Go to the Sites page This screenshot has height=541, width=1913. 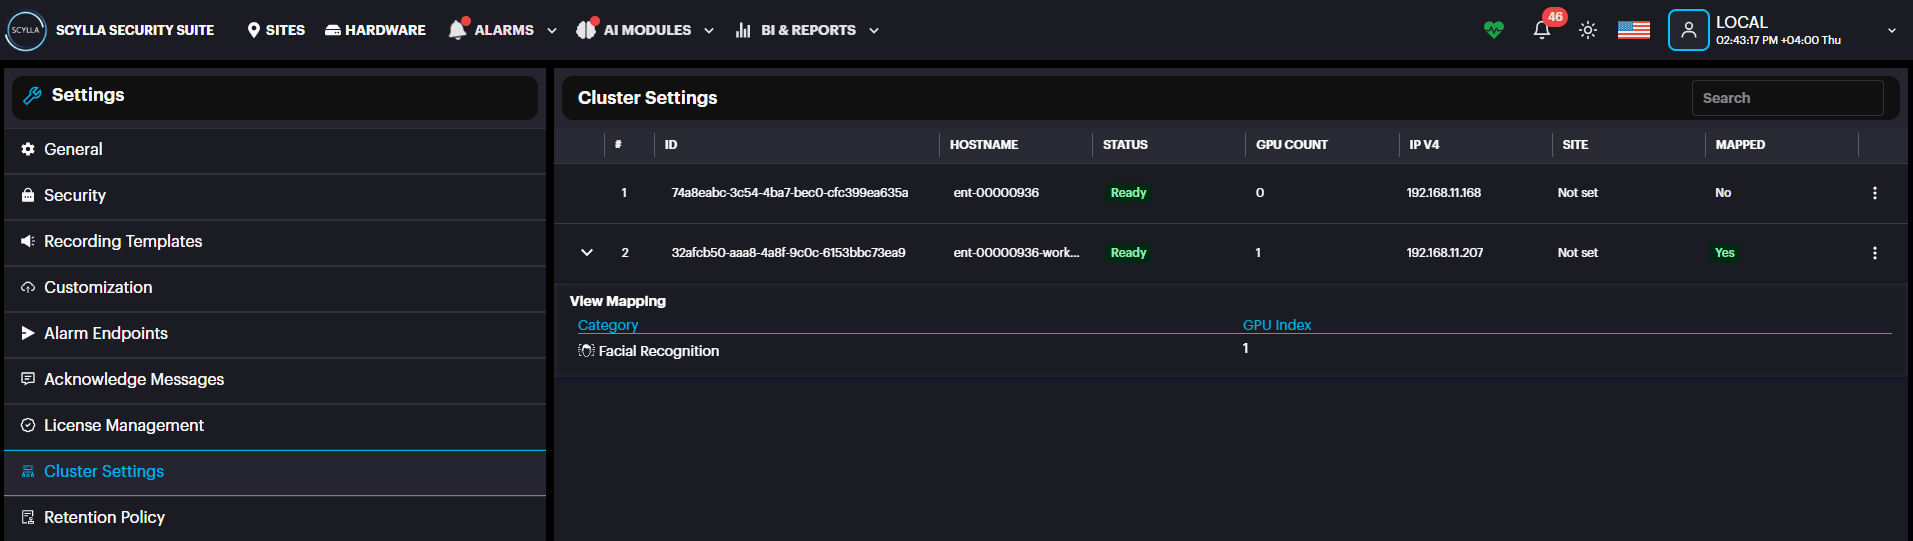click(276, 30)
